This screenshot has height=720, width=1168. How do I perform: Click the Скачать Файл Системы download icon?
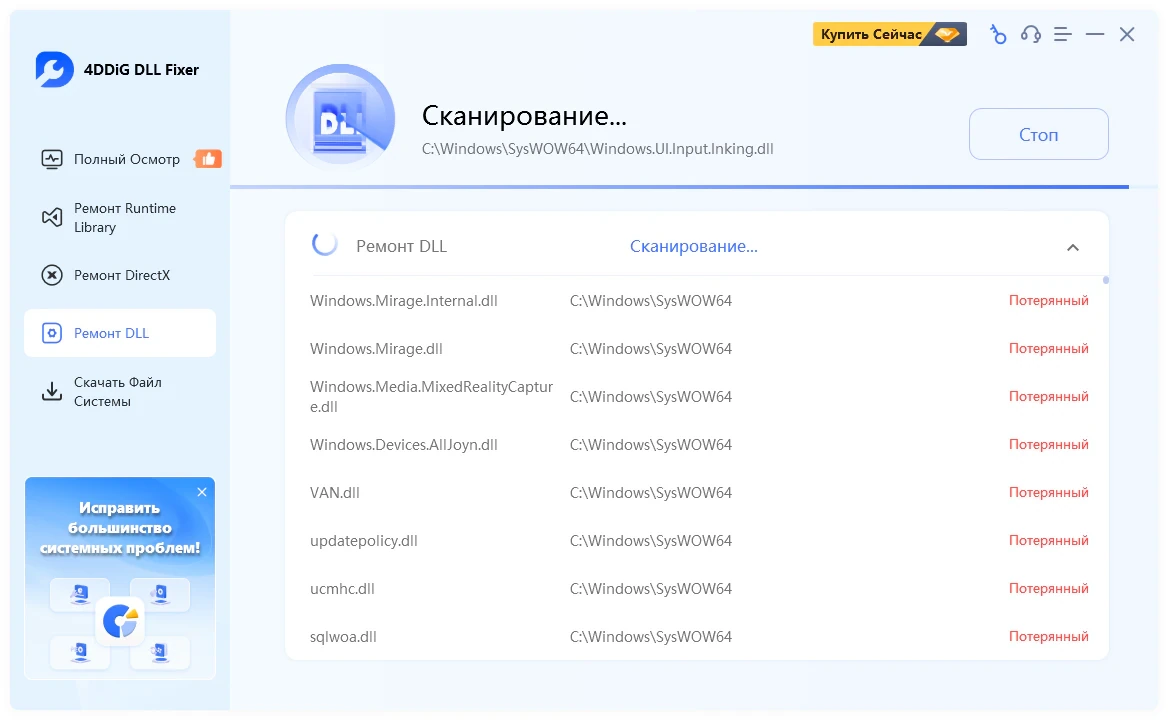[x=51, y=392]
